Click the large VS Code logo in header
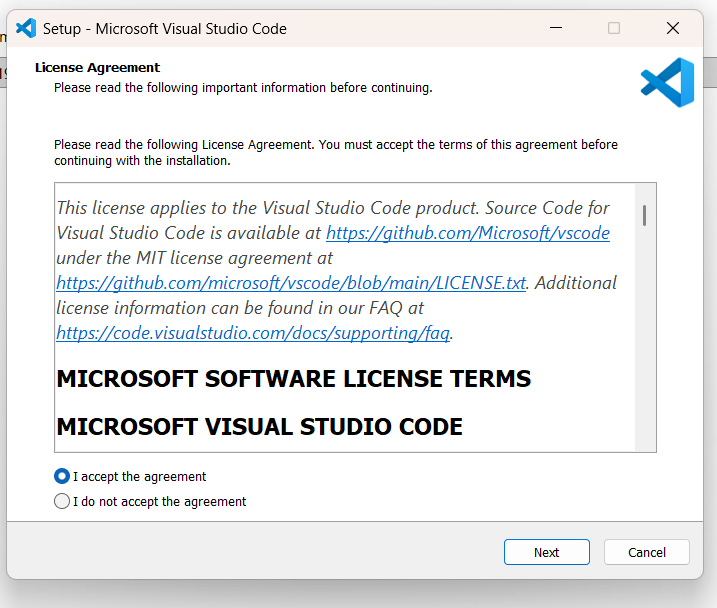The width and height of the screenshot is (717, 608). pos(668,82)
